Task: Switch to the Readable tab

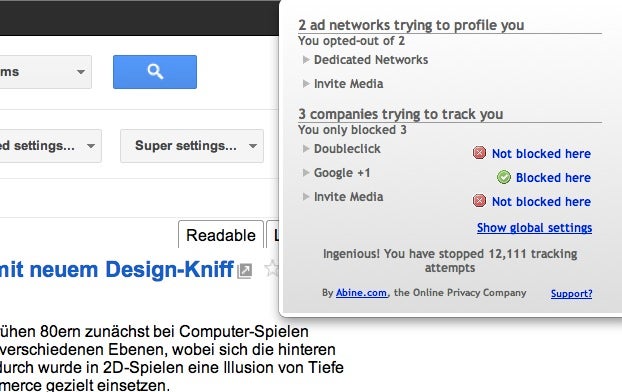Action: point(221,235)
